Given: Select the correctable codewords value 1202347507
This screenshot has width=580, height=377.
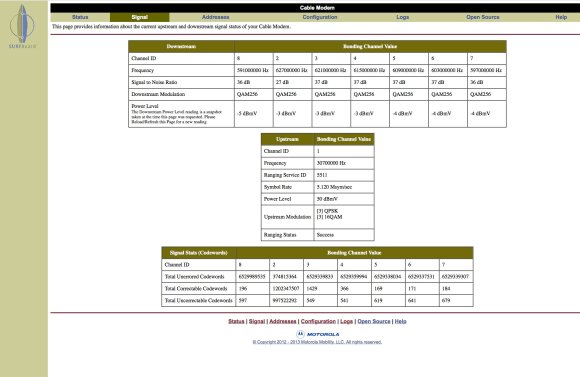Looking at the screenshot, I should pyautogui.click(x=286, y=288).
